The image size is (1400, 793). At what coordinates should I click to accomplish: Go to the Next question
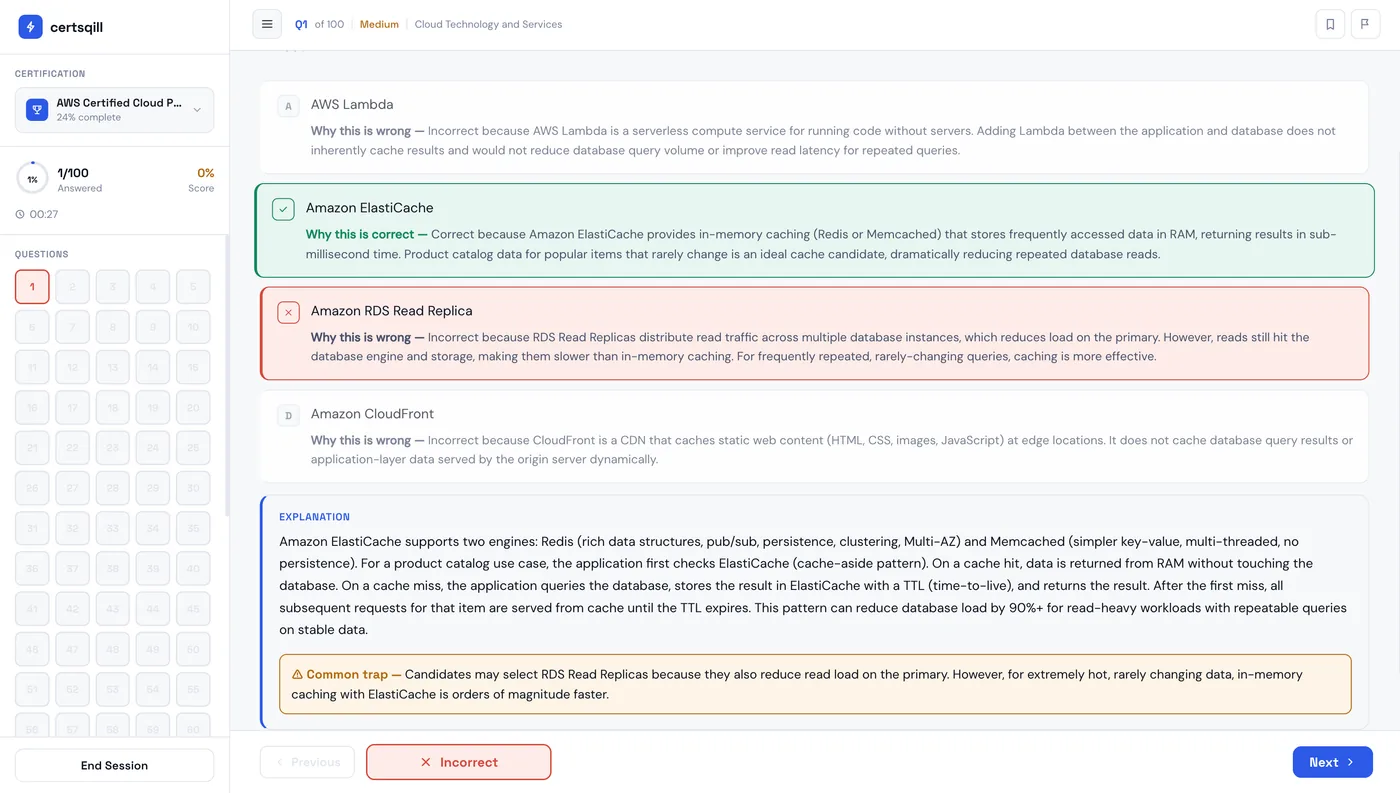tap(1332, 762)
